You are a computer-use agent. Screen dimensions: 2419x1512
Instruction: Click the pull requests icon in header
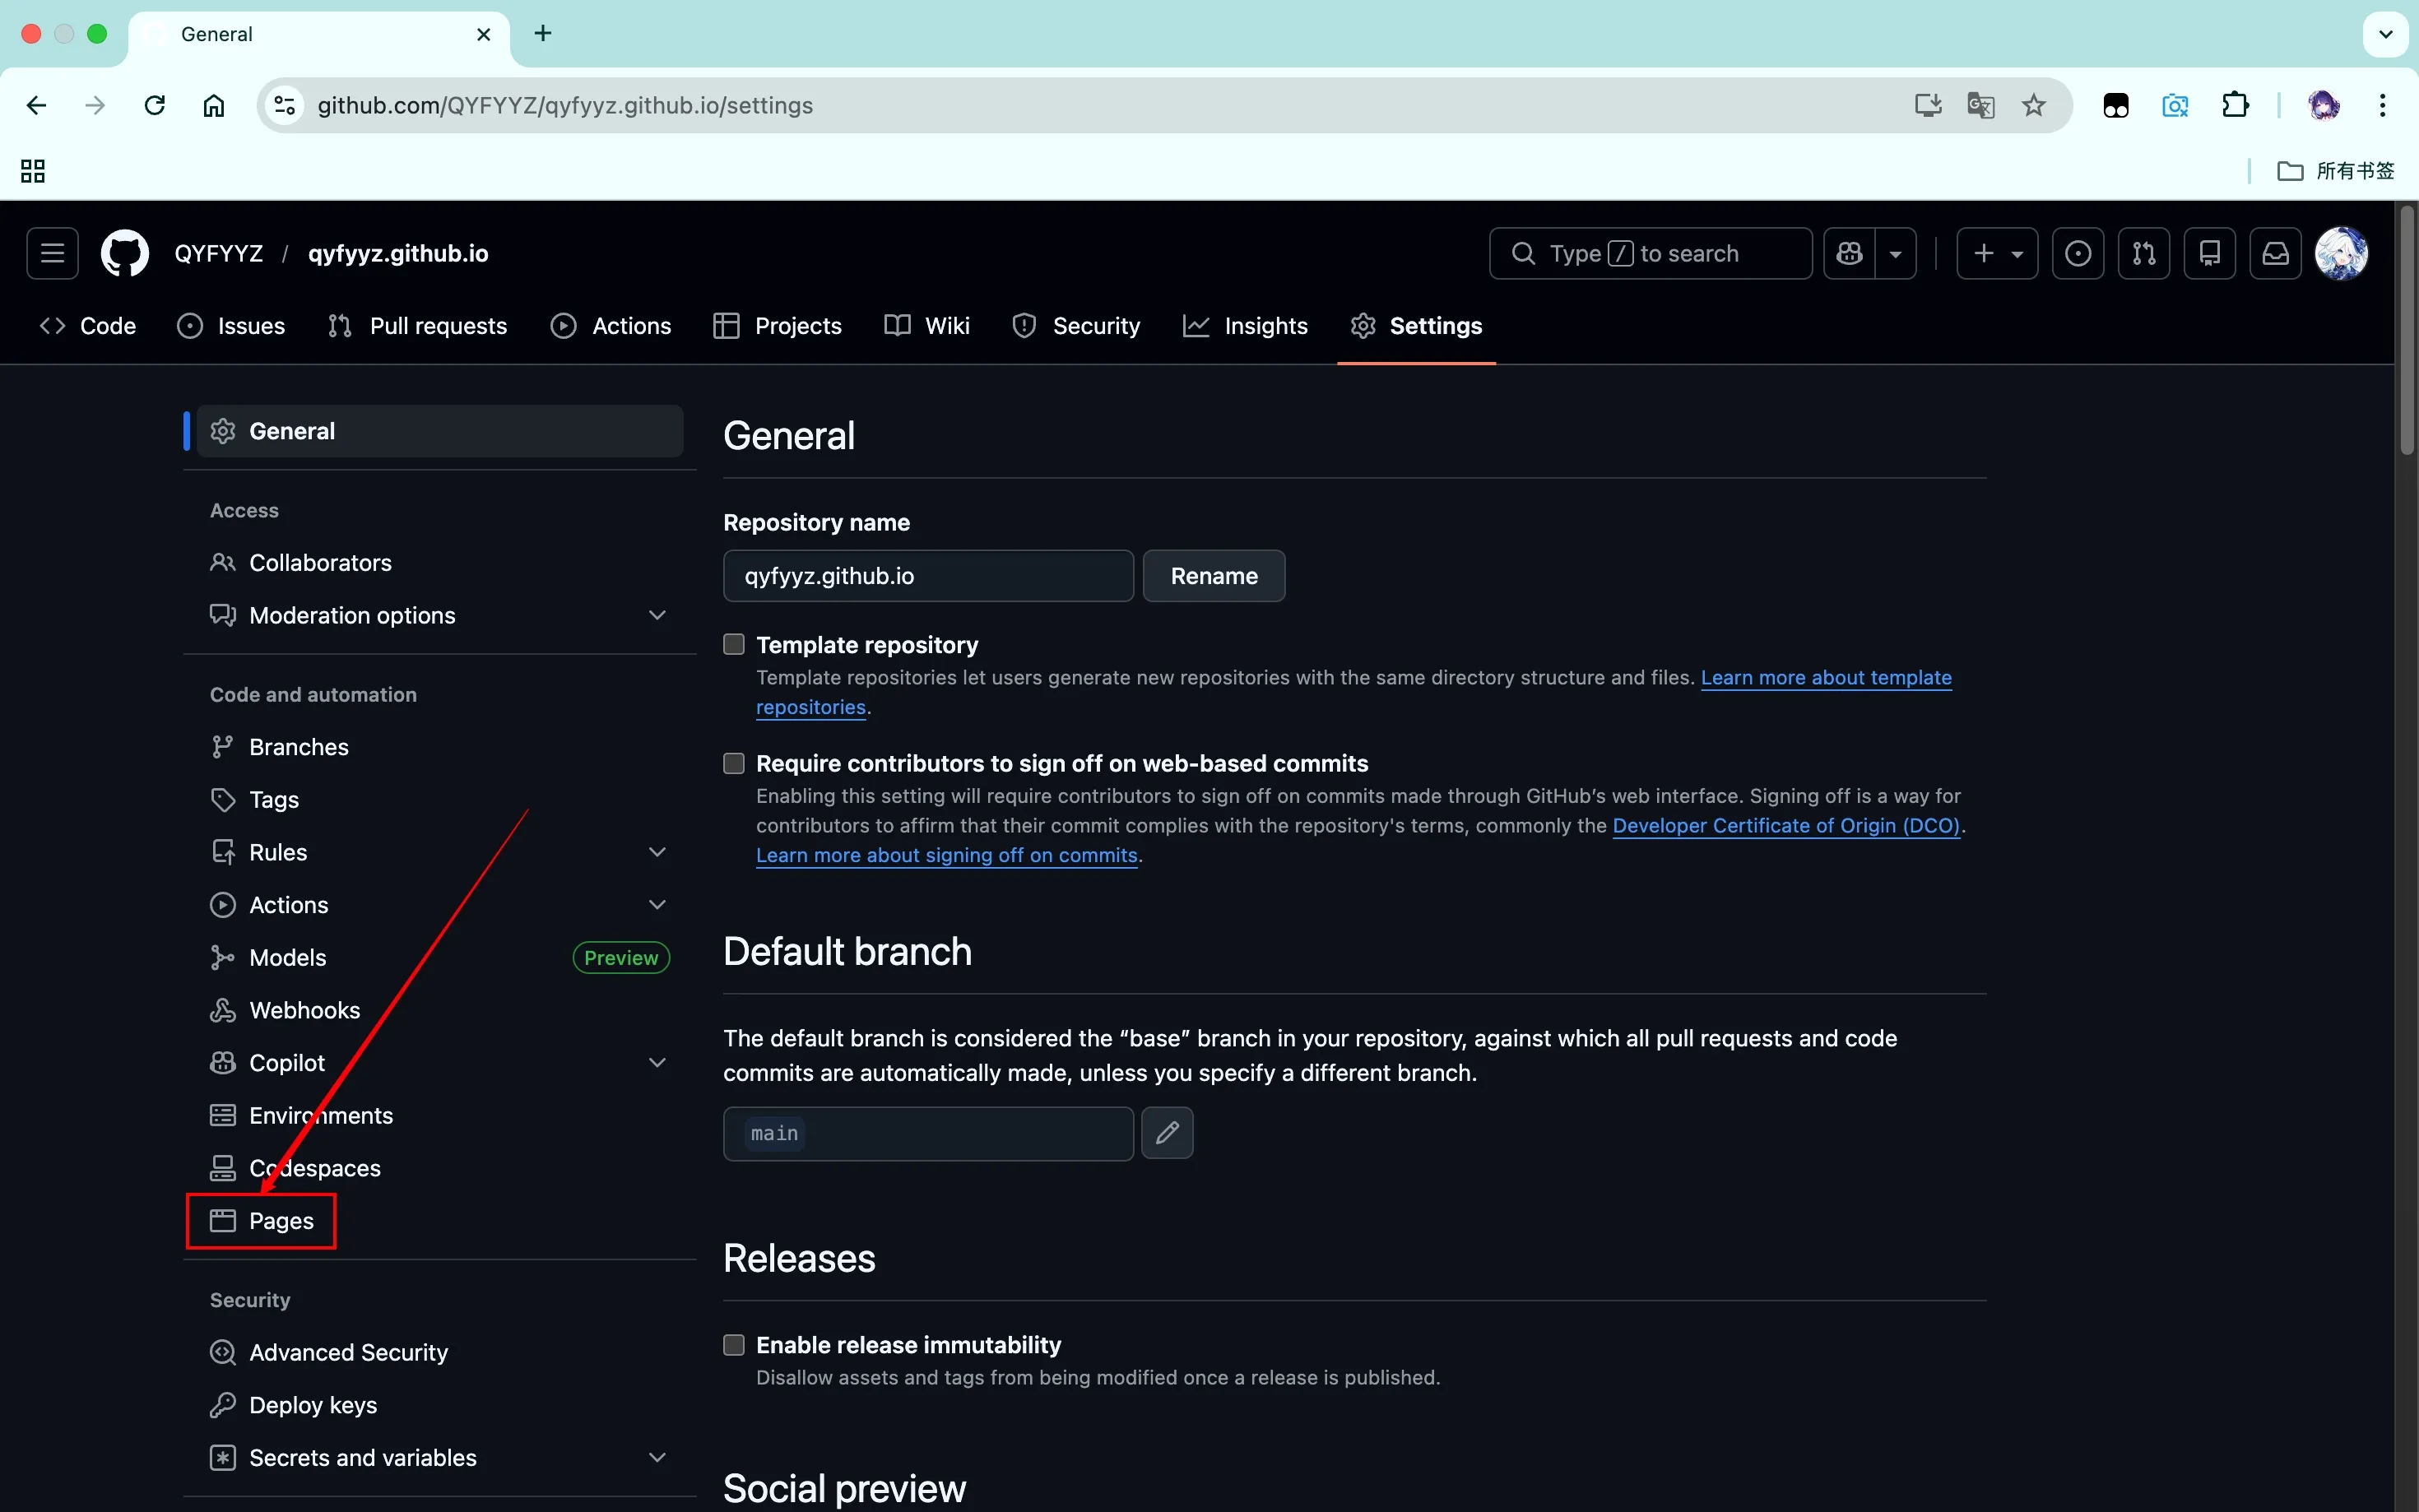pyautogui.click(x=2143, y=254)
